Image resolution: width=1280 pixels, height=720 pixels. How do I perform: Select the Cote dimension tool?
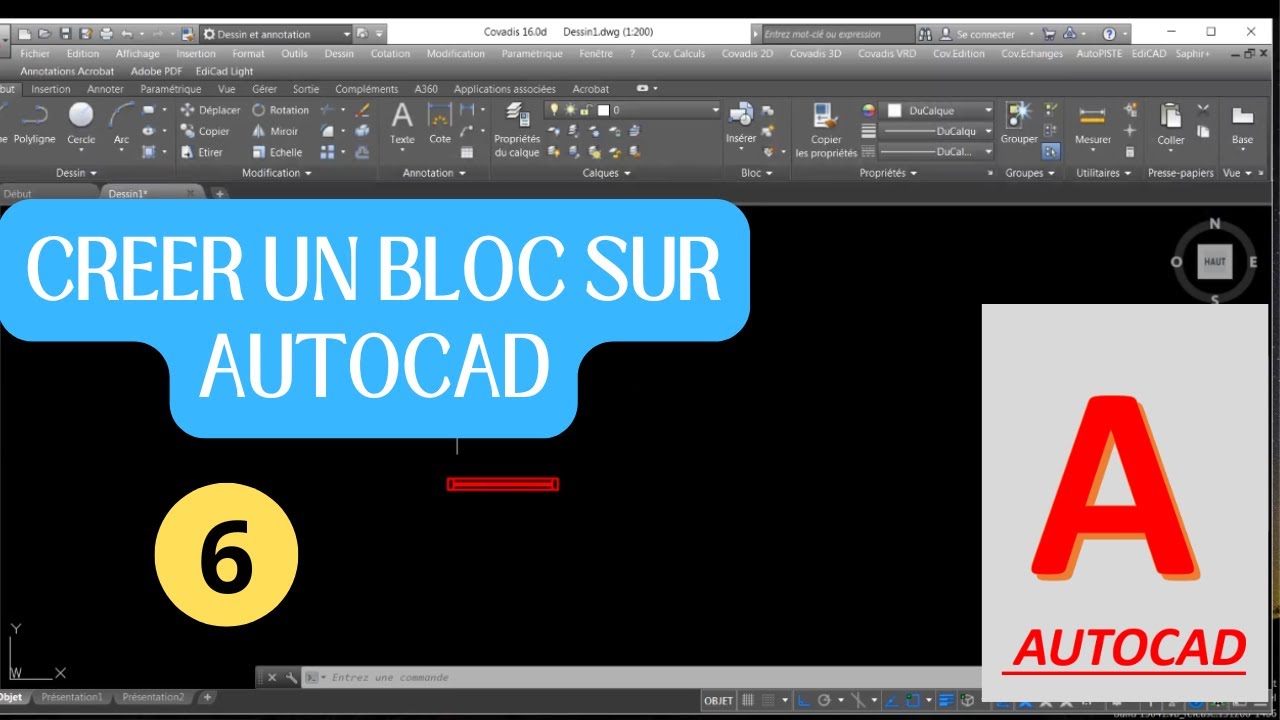coord(440,125)
